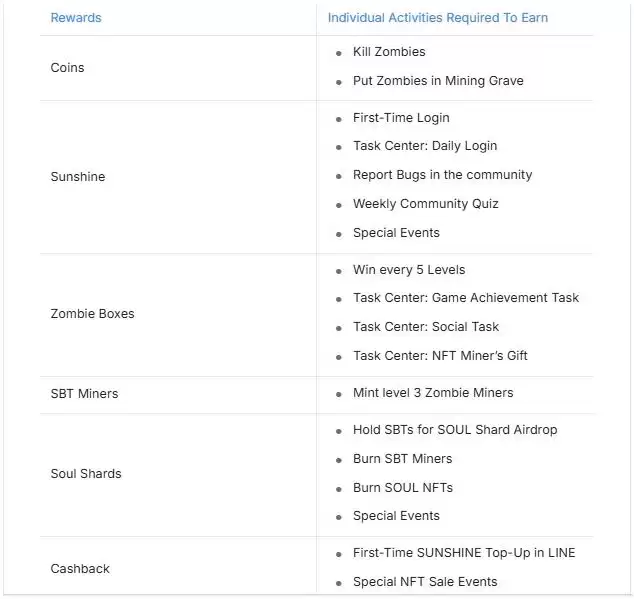Click Report Bugs in the community
Viewport: 634px width, 599px height.
click(442, 175)
